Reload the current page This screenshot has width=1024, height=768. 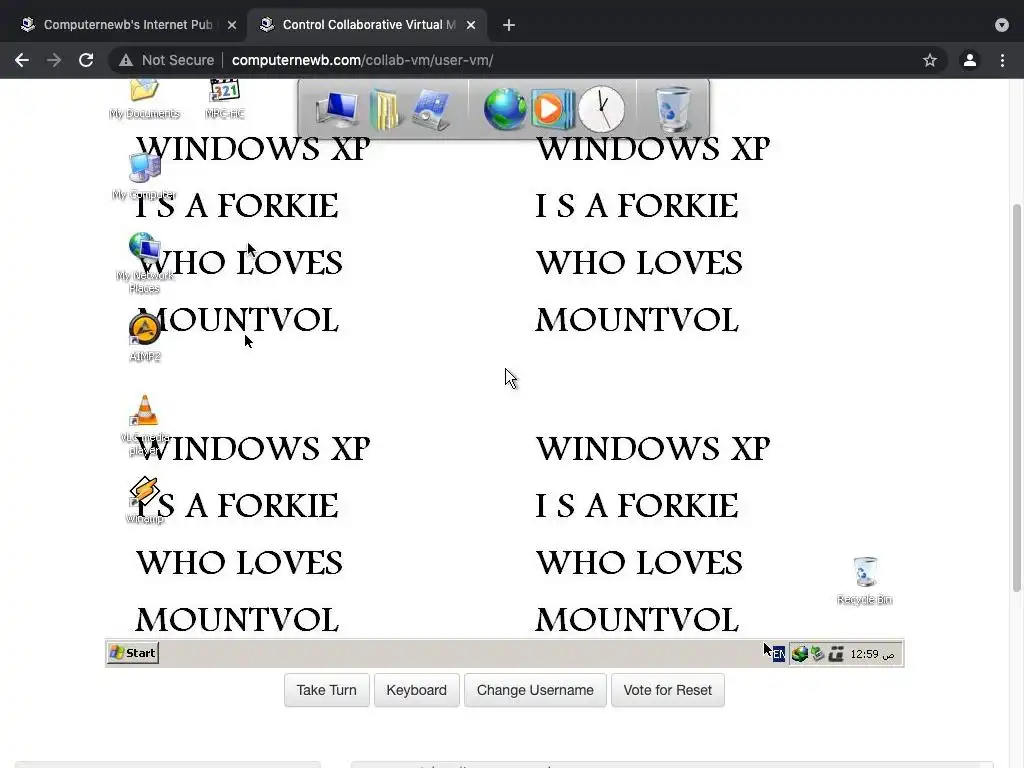tap(86, 60)
